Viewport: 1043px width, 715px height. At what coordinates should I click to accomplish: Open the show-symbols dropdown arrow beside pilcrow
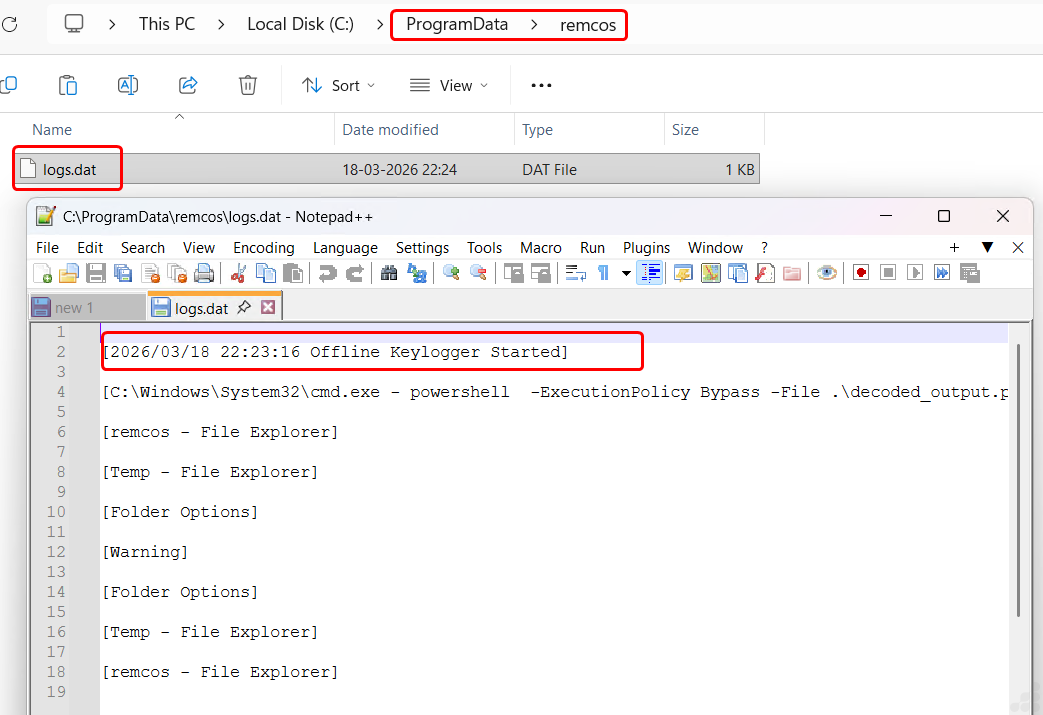coord(626,273)
